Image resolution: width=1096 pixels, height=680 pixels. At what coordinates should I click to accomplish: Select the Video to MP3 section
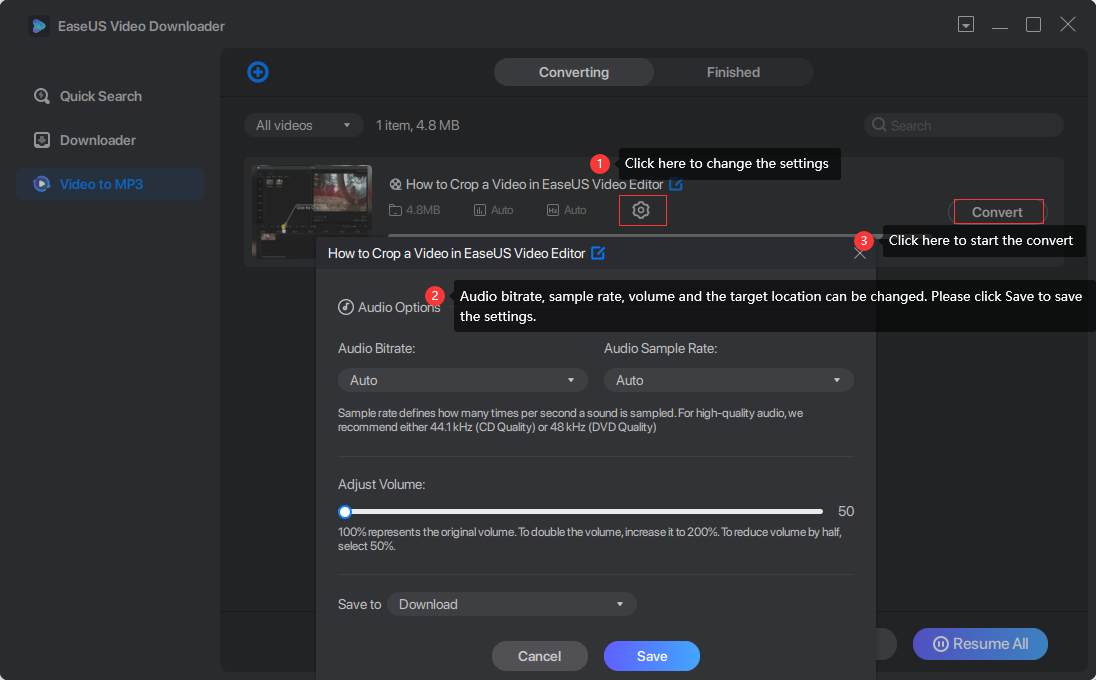[110, 185]
